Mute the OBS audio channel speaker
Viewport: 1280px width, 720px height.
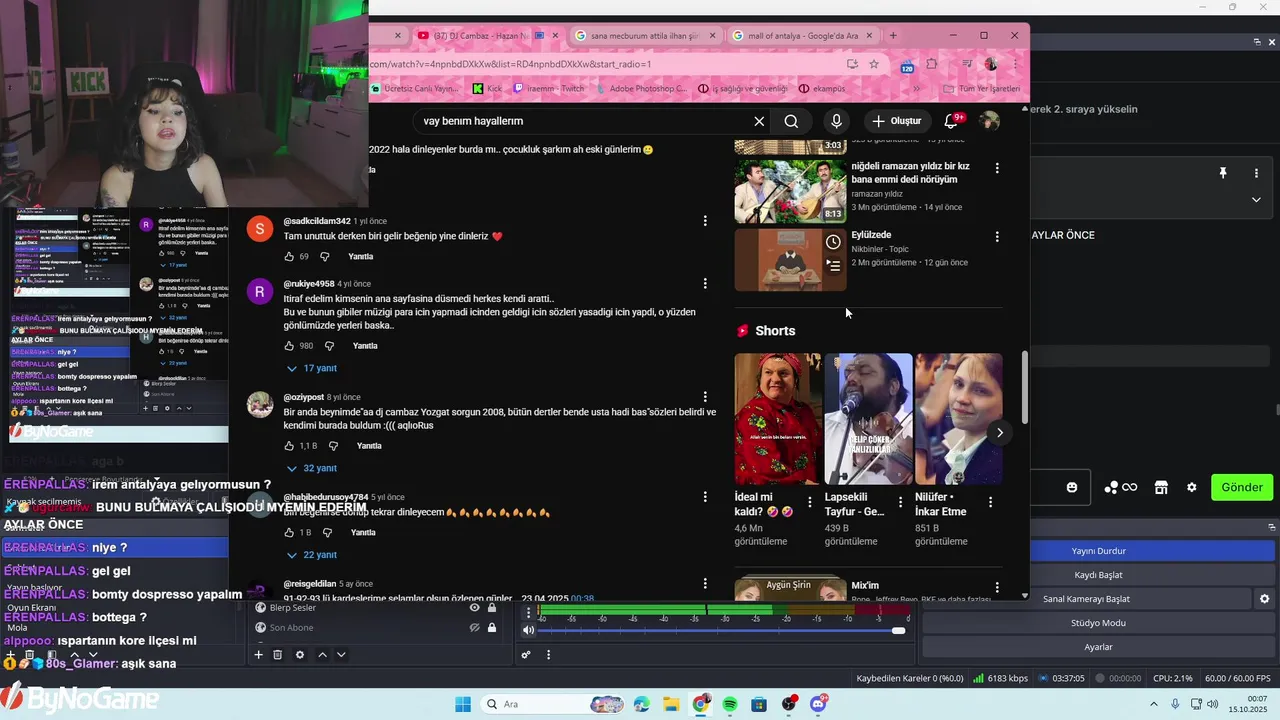(x=529, y=630)
